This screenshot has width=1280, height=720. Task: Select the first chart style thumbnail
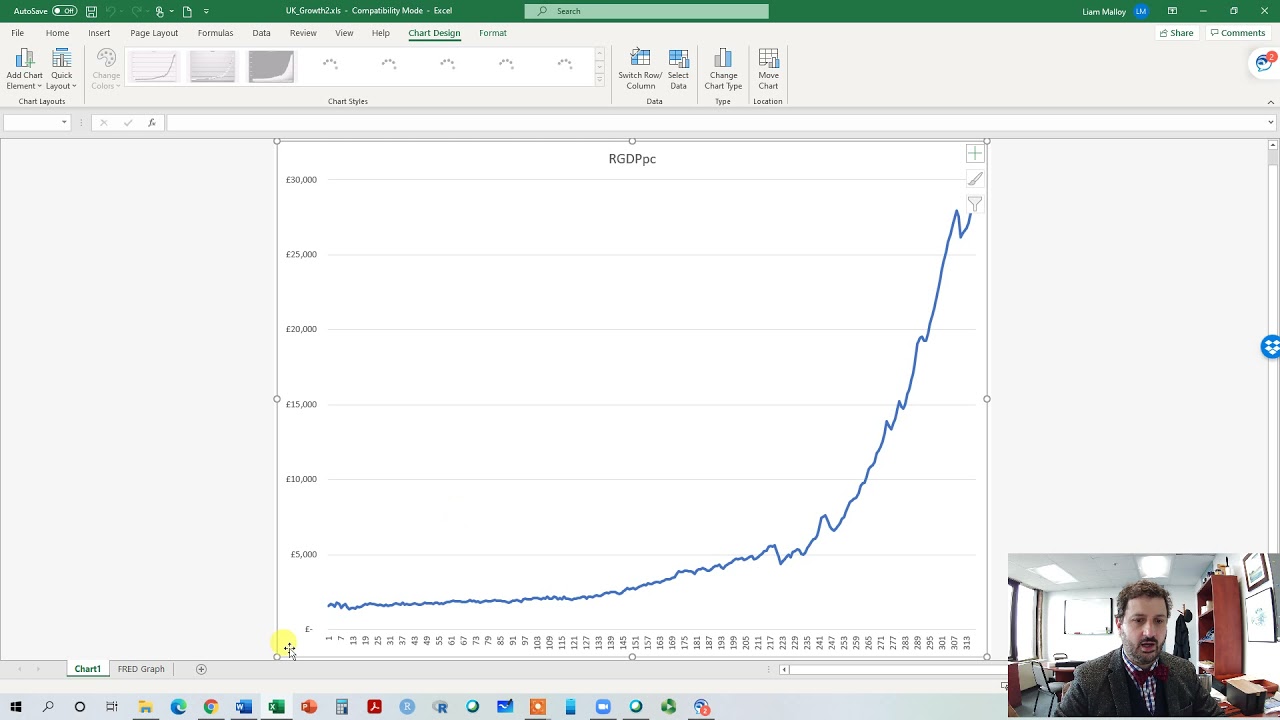[153, 66]
